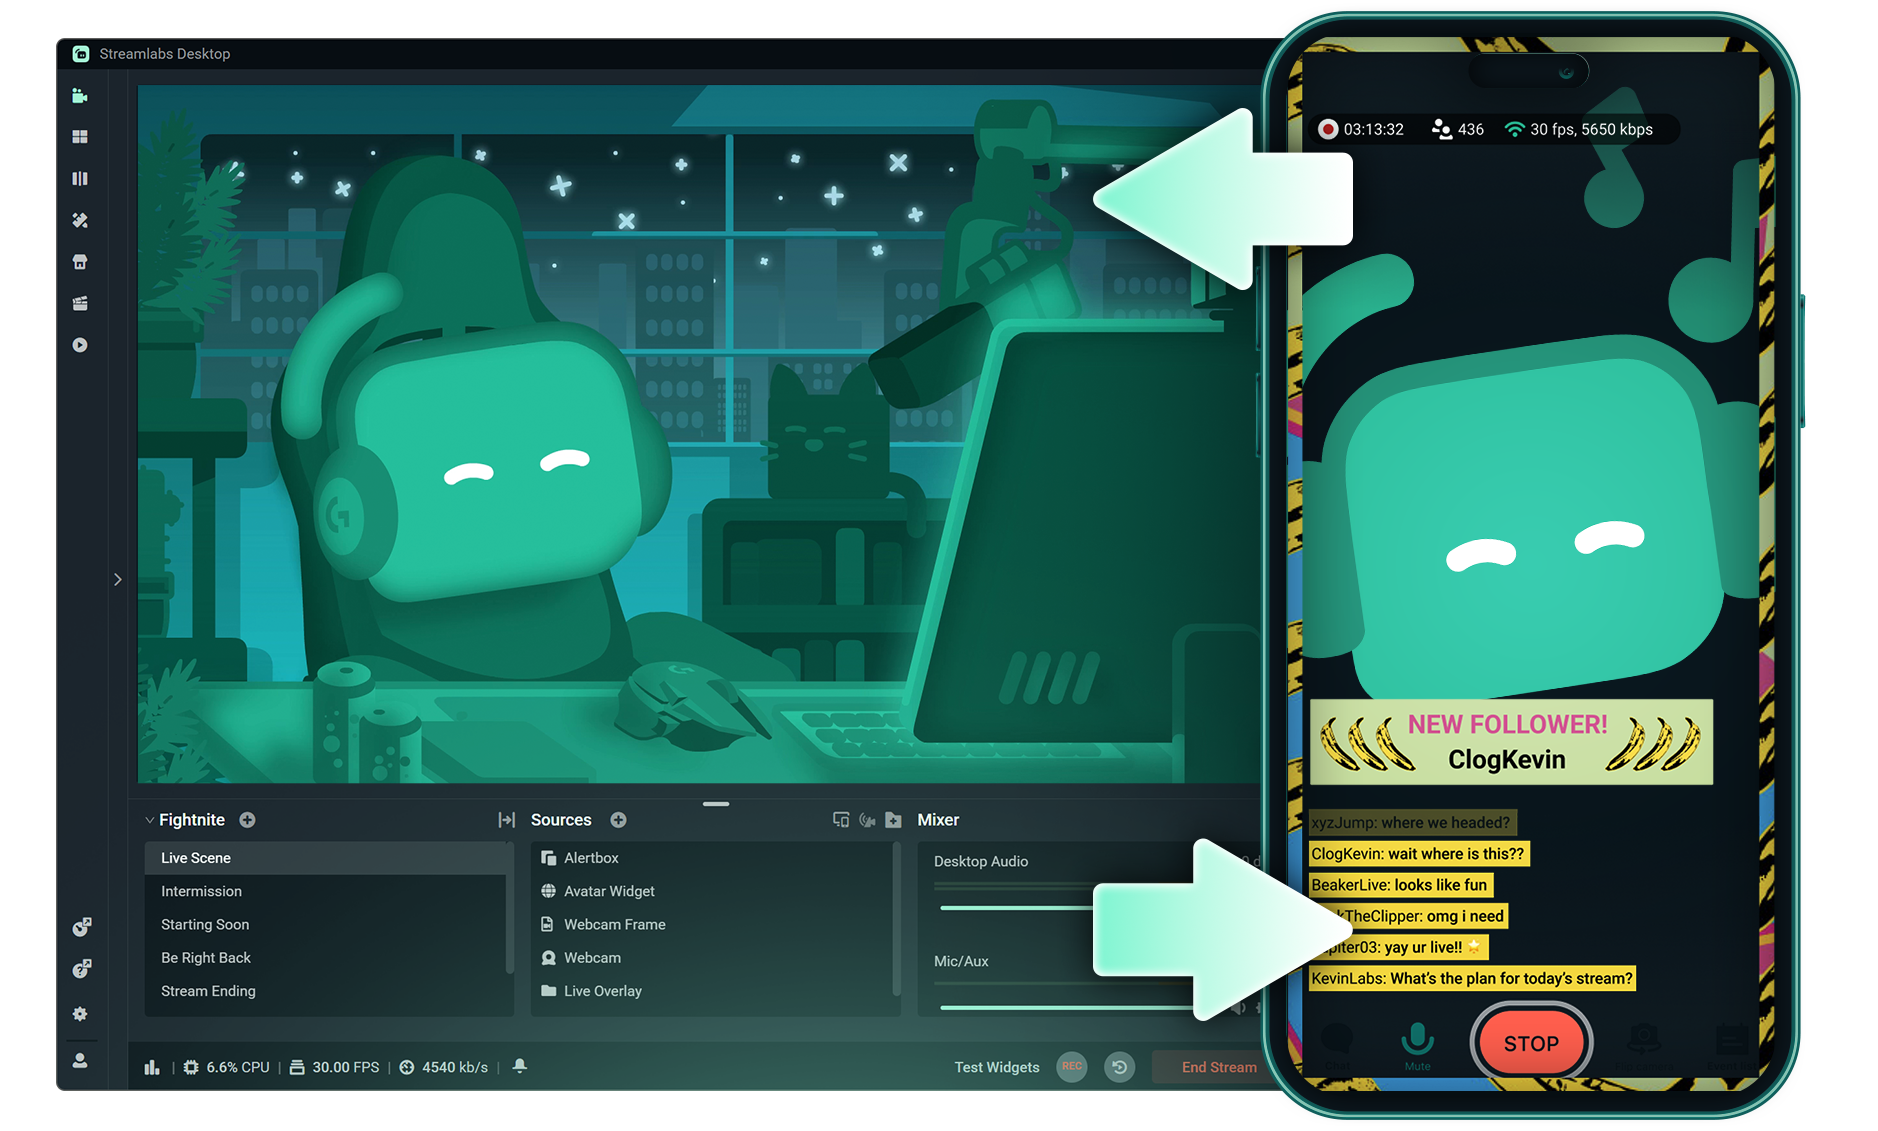Viewport: 1878px width, 1131px height.
Task: Expand the left sidebar using the arrow chevron
Action: (x=117, y=579)
